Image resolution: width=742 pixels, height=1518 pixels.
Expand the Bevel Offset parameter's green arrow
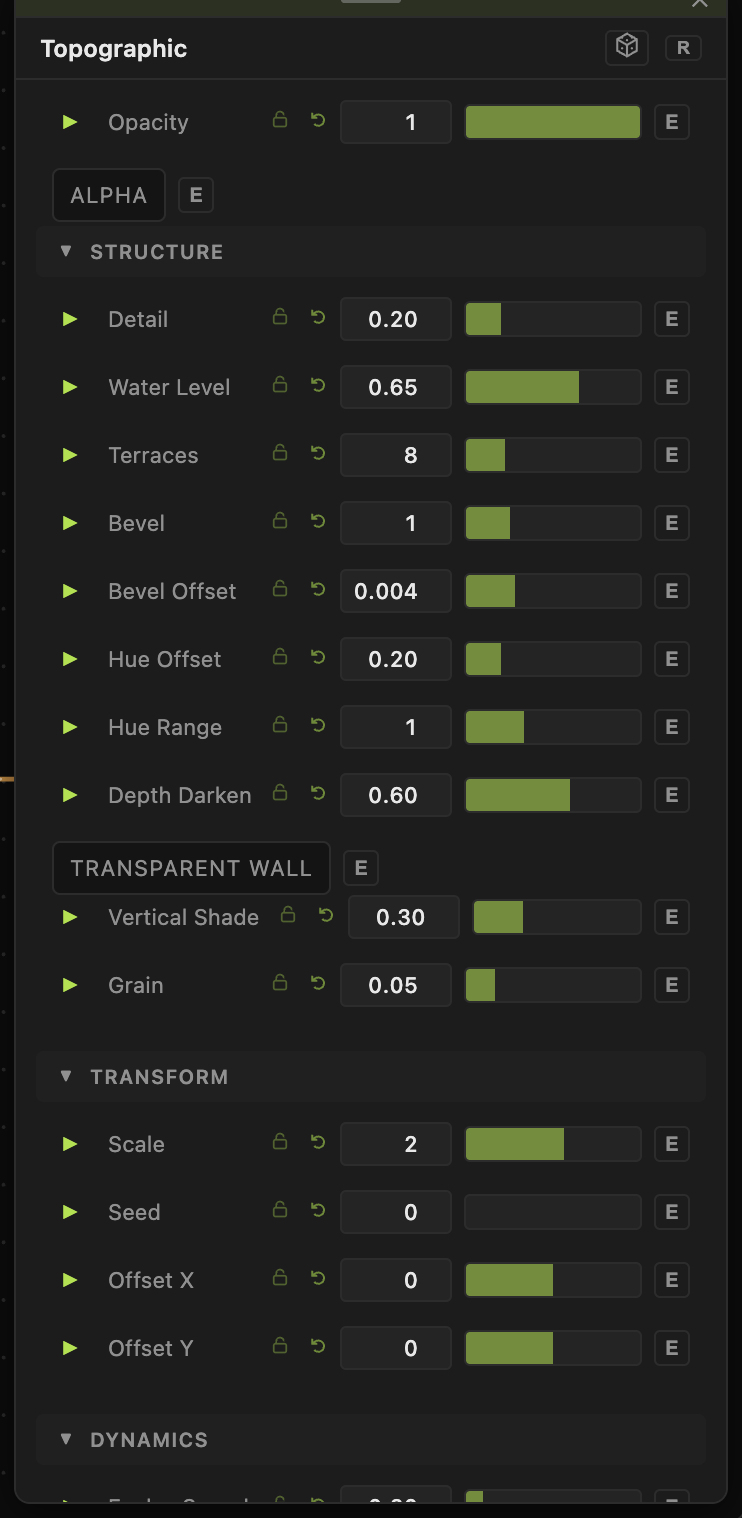click(70, 591)
